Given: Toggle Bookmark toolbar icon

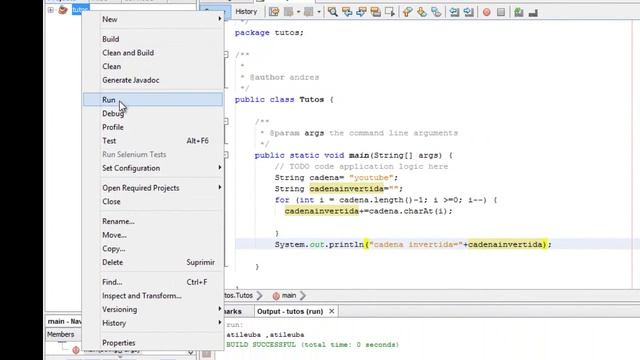Looking at the screenshot, I should [436, 12].
